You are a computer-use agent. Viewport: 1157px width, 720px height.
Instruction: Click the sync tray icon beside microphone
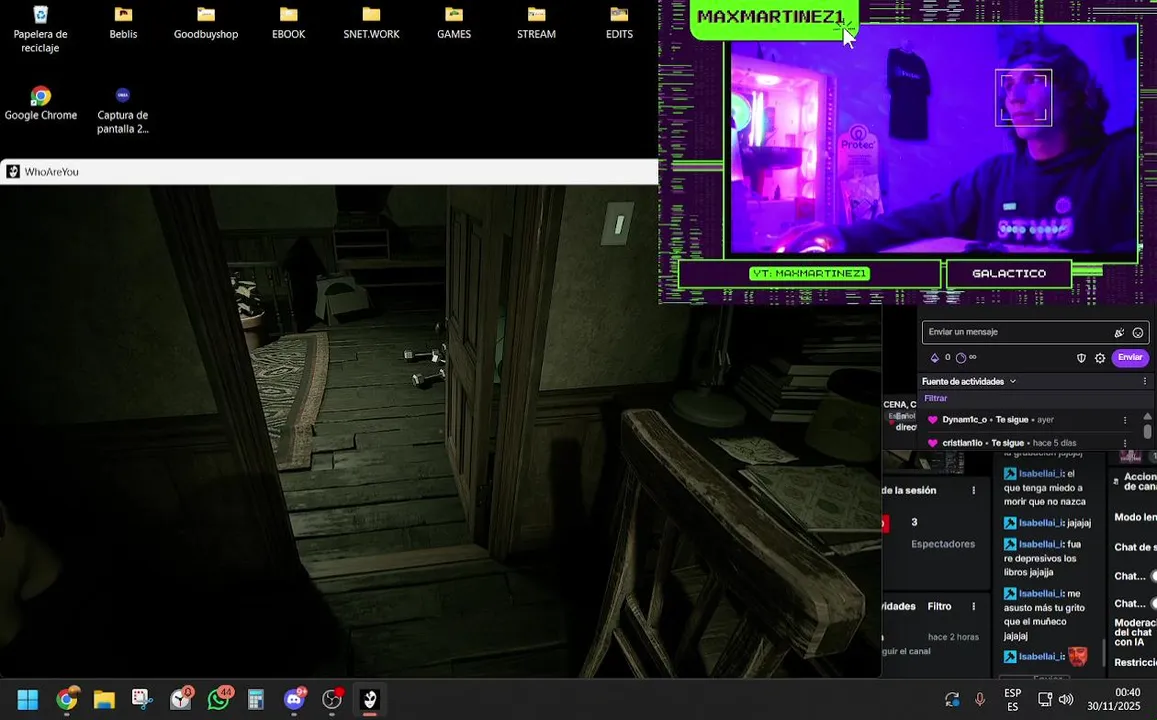952,699
